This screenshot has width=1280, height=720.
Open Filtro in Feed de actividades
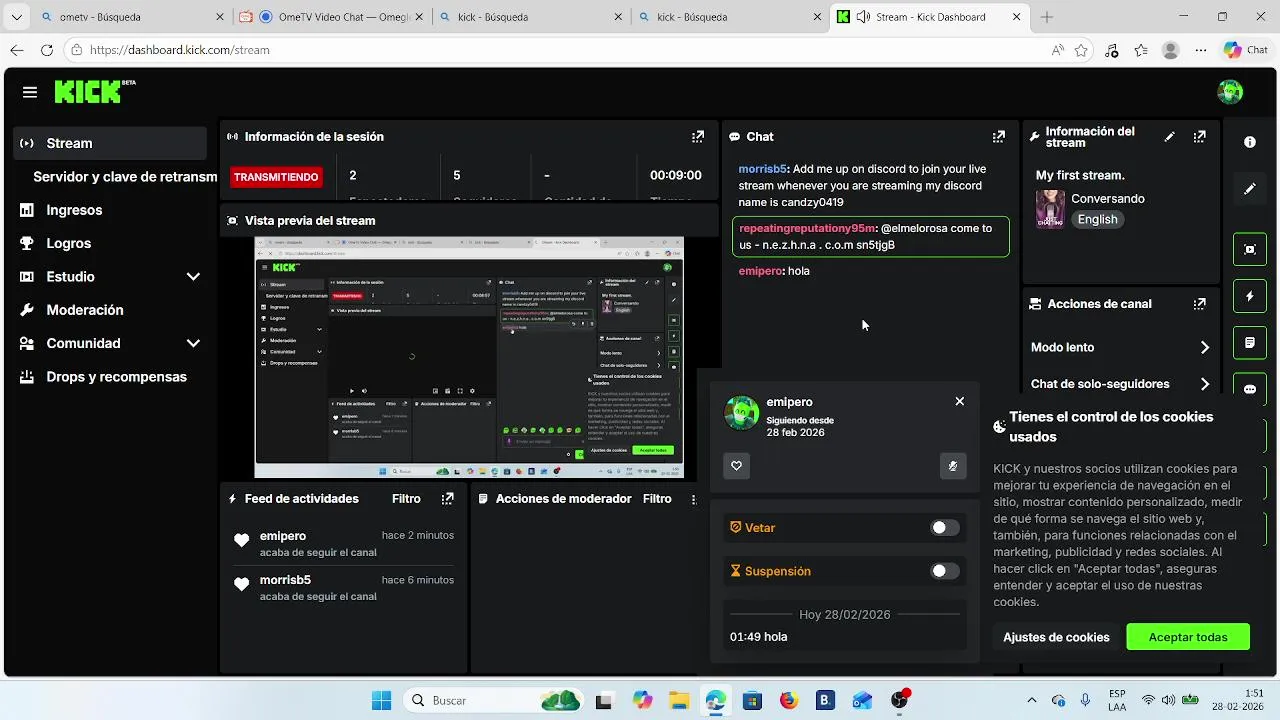coord(406,499)
